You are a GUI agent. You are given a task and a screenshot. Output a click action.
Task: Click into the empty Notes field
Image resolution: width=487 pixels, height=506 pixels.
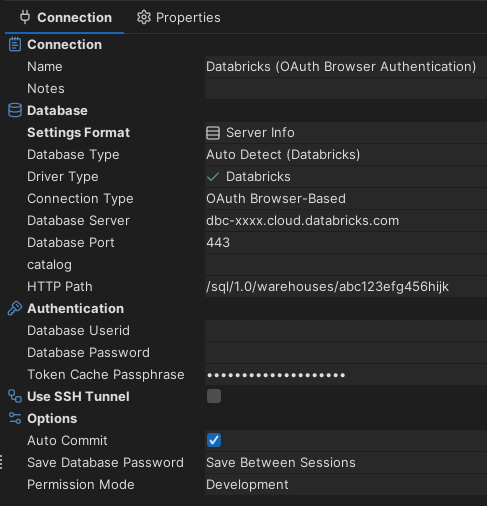point(346,89)
